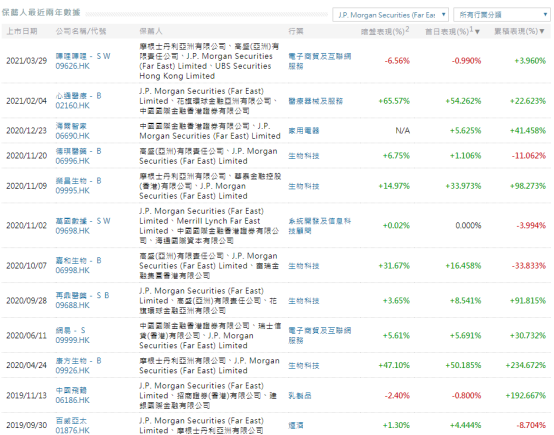Open stock link 09698.HK
554x435 pixels.
[72, 231]
